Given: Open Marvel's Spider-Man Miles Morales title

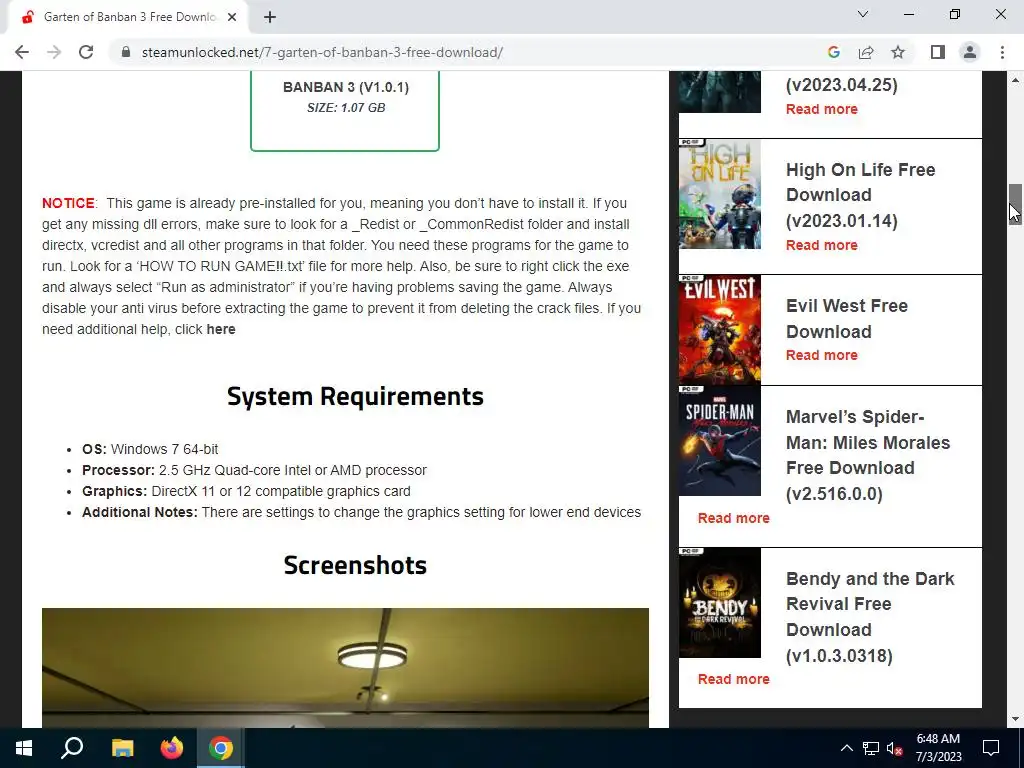Looking at the screenshot, I should click(867, 455).
